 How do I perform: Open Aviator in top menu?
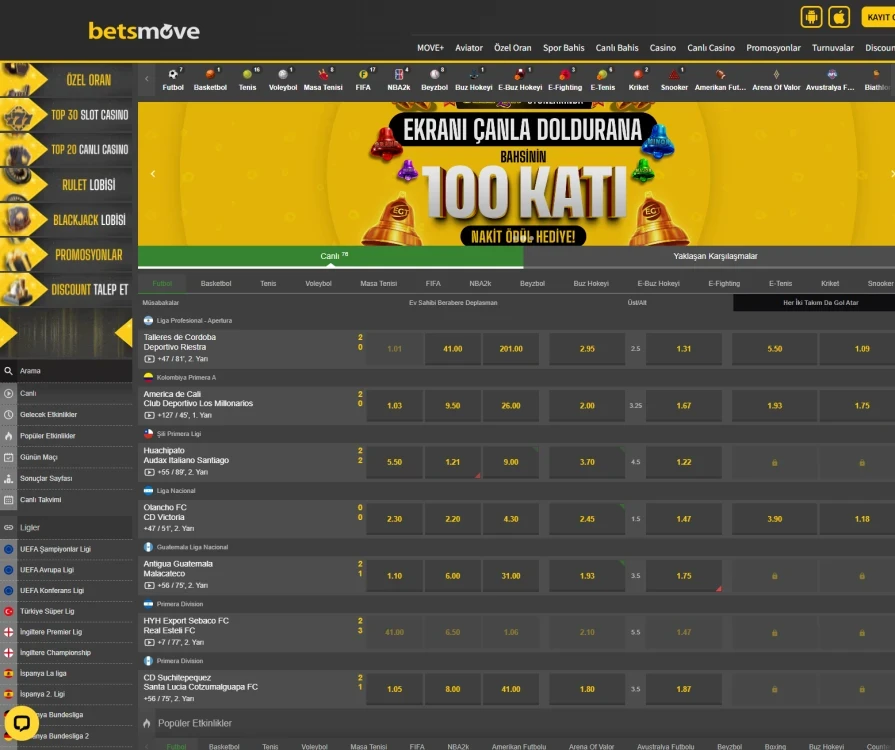tap(469, 48)
